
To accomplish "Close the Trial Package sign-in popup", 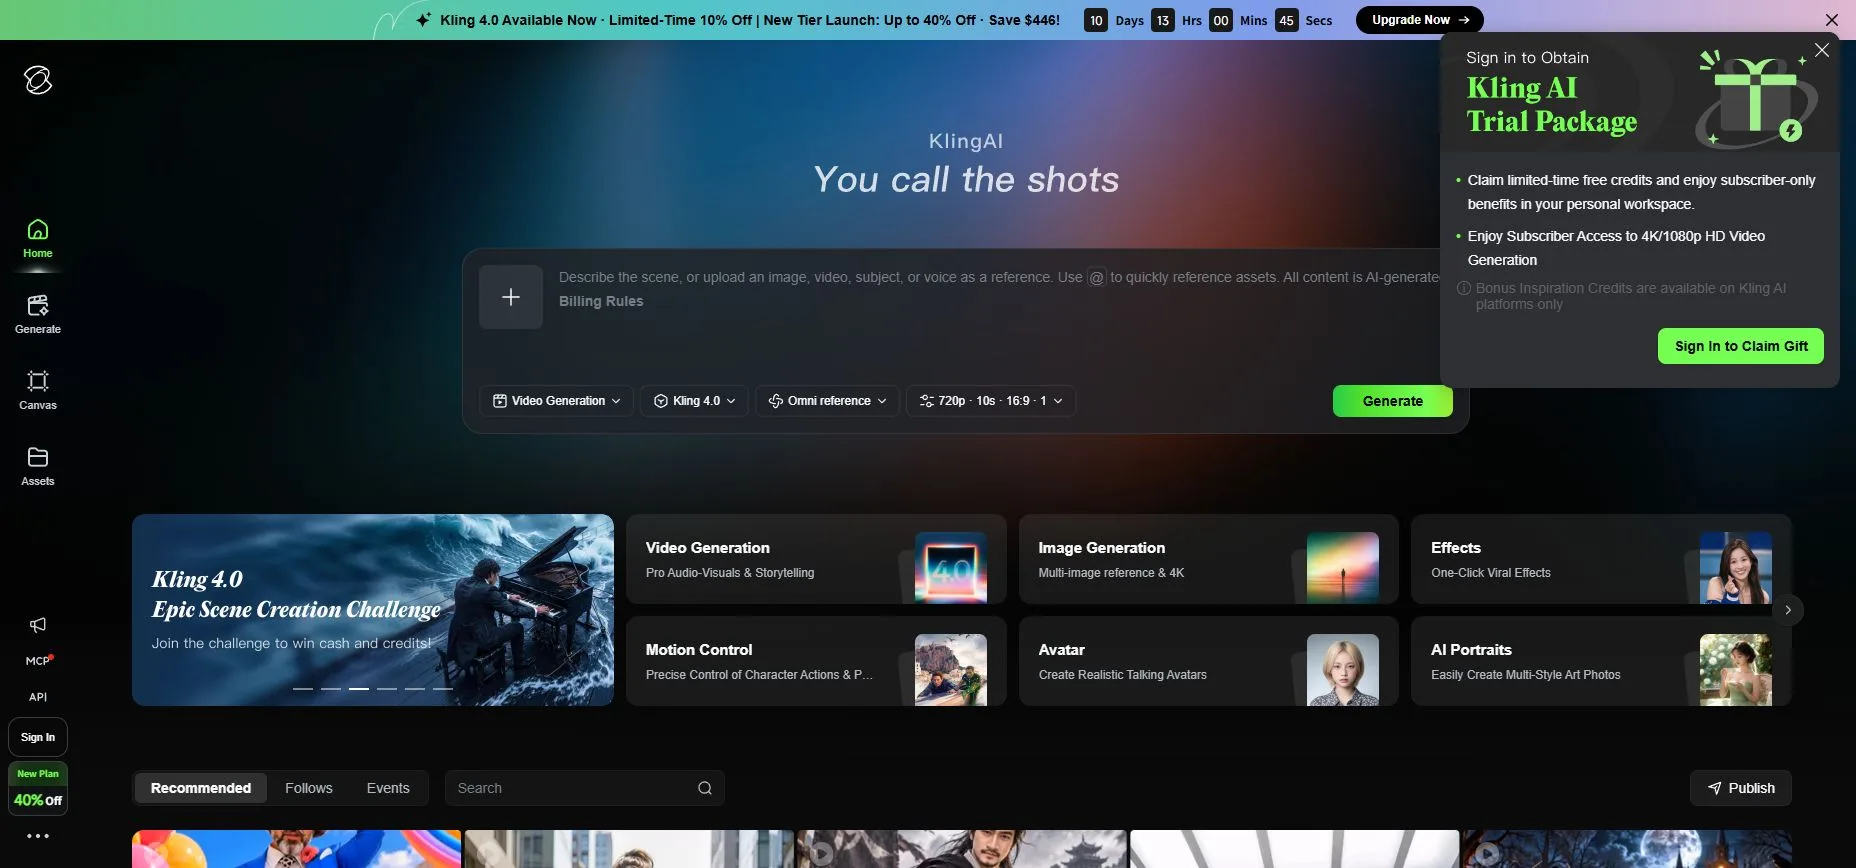I will click(1822, 50).
